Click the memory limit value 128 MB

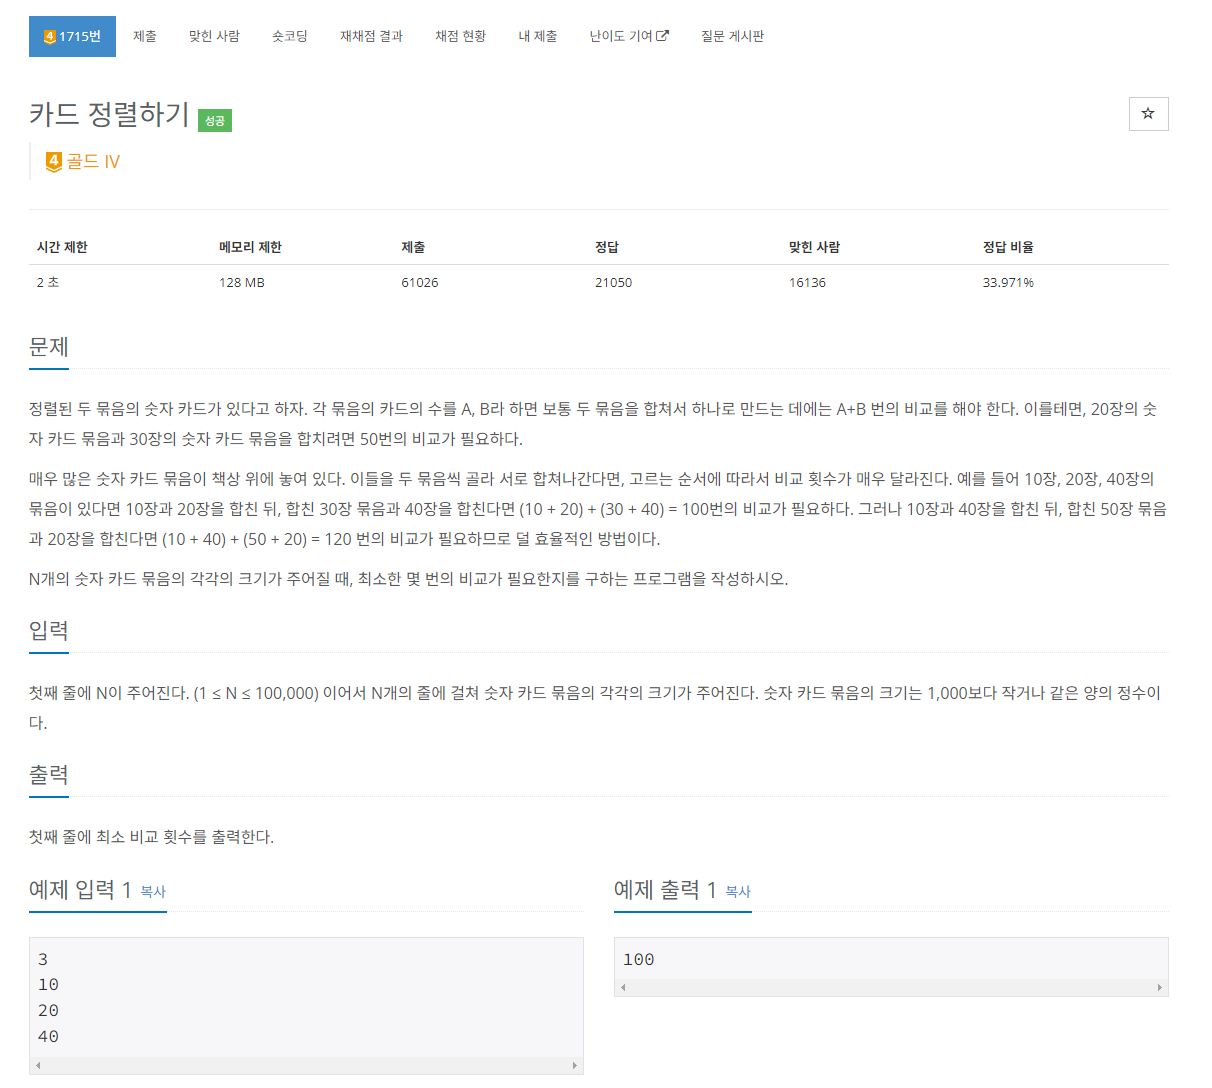pos(242,283)
